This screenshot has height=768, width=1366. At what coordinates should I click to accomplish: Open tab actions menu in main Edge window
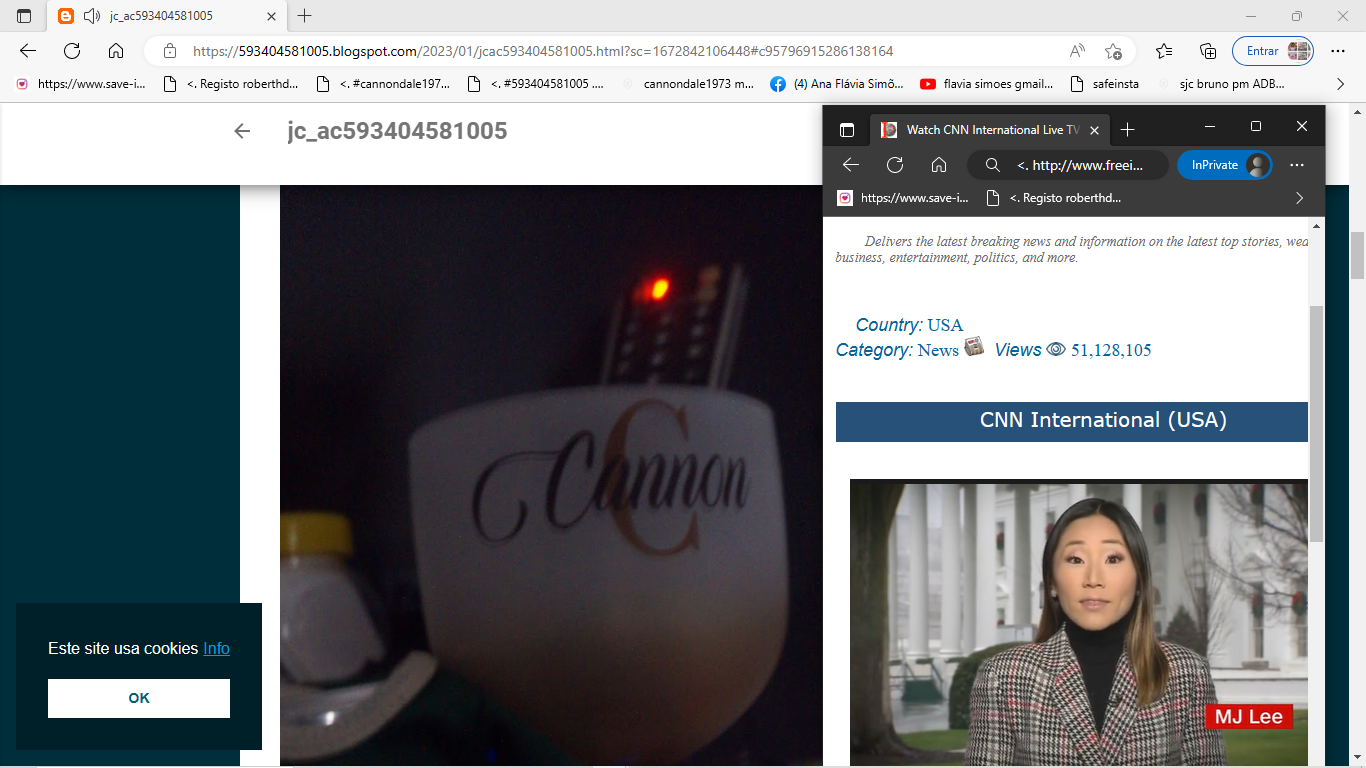[x=24, y=16]
